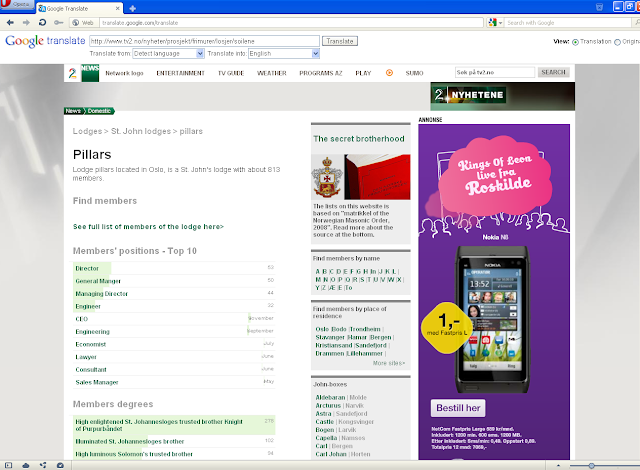
Task: Click the Bestill her ad button
Action: [458, 408]
